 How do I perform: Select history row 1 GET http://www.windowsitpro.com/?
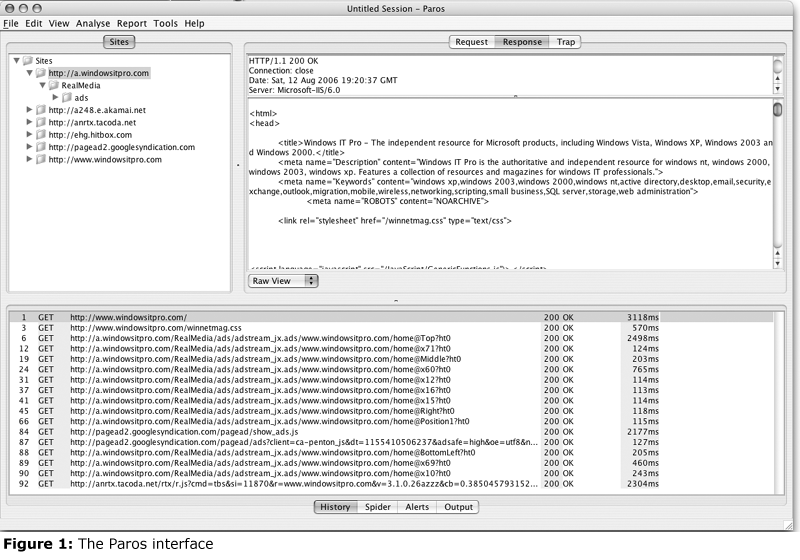[x=391, y=317]
